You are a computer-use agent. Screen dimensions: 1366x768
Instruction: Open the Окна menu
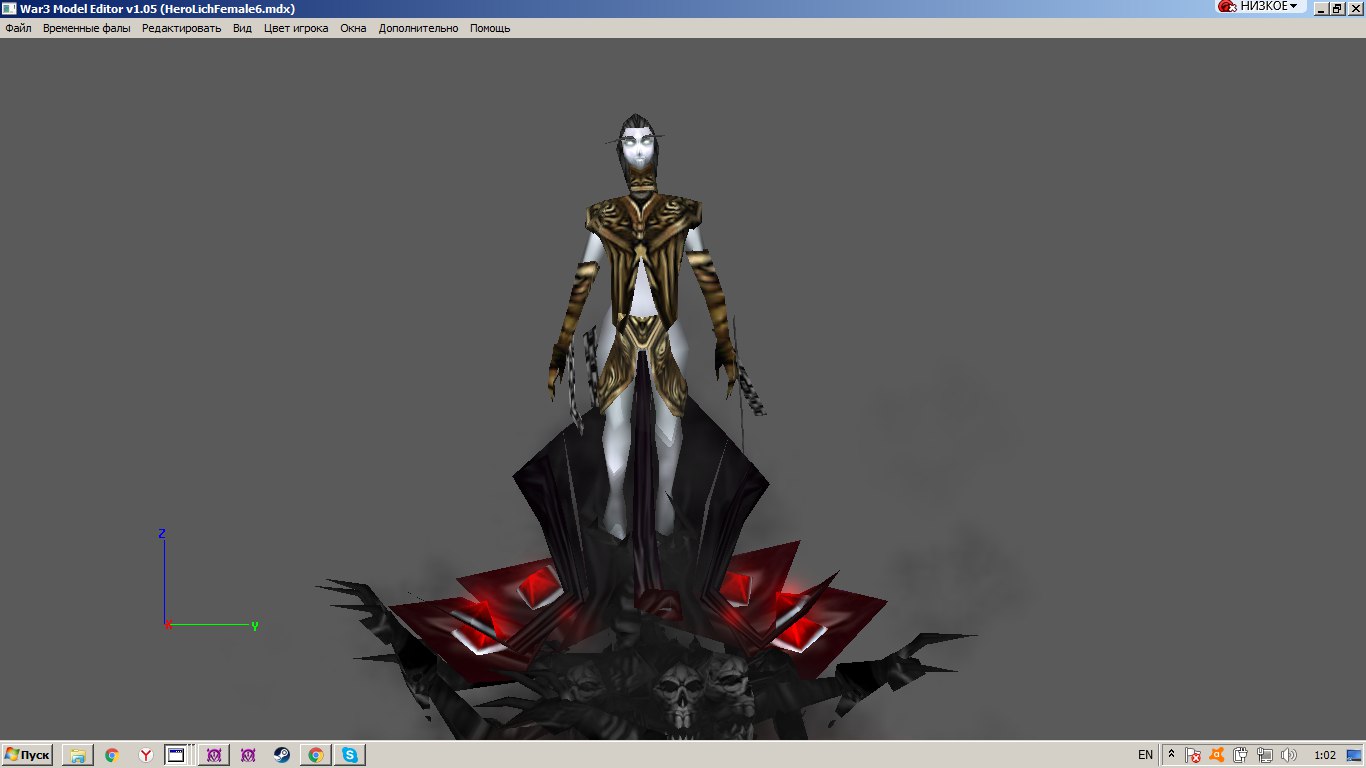click(353, 28)
